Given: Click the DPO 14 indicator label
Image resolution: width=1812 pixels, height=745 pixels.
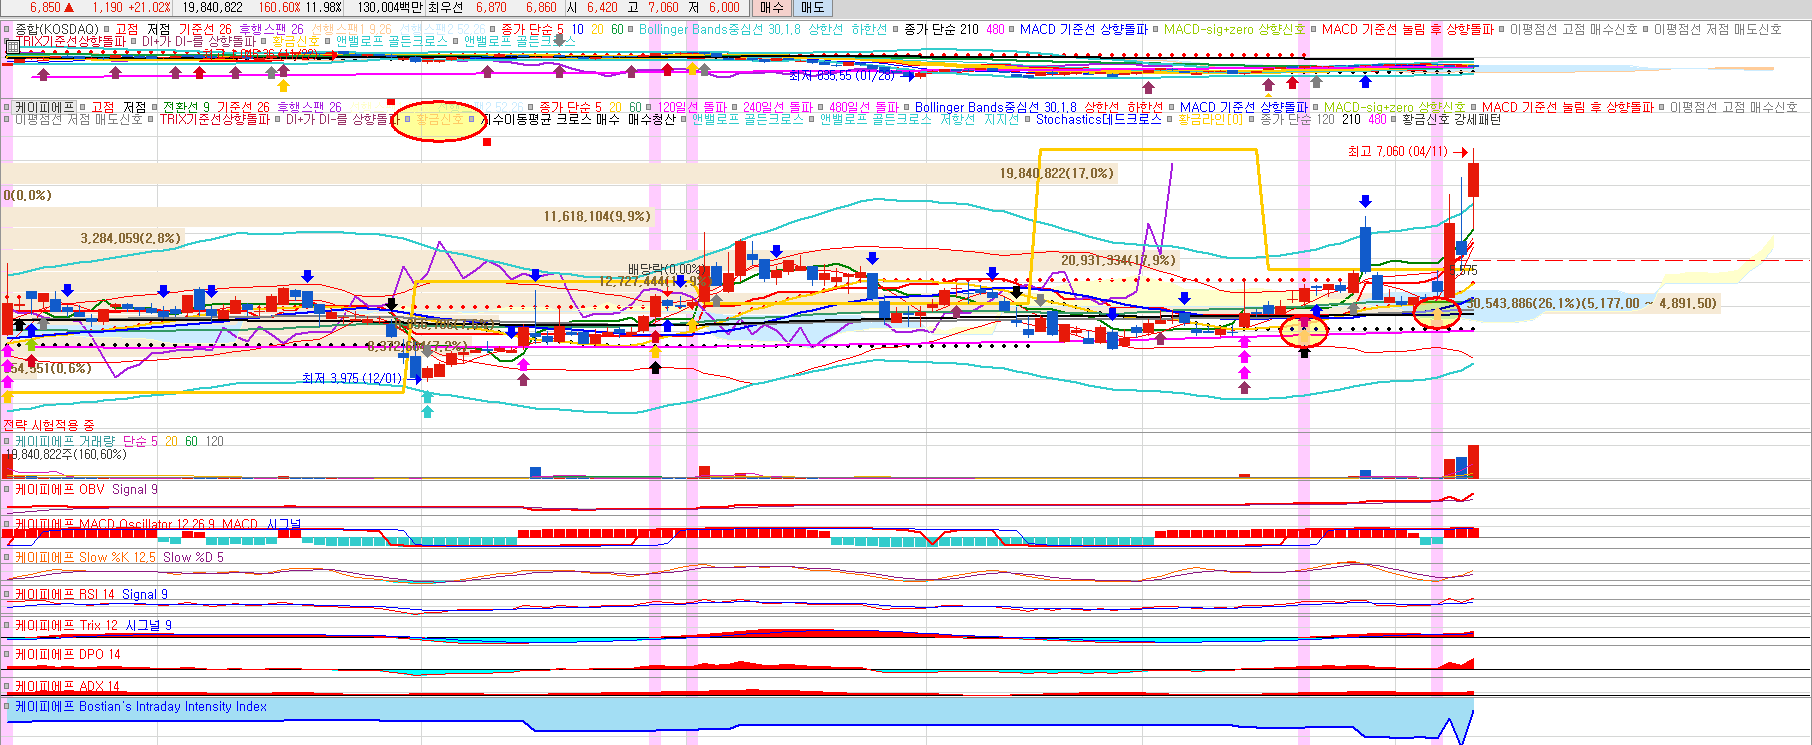Looking at the screenshot, I should click(x=99, y=655).
